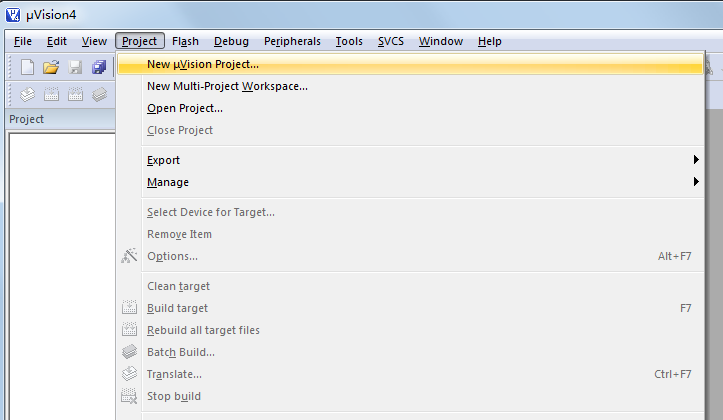Open the Debug menu
This screenshot has height=420, width=723.
[x=231, y=41]
